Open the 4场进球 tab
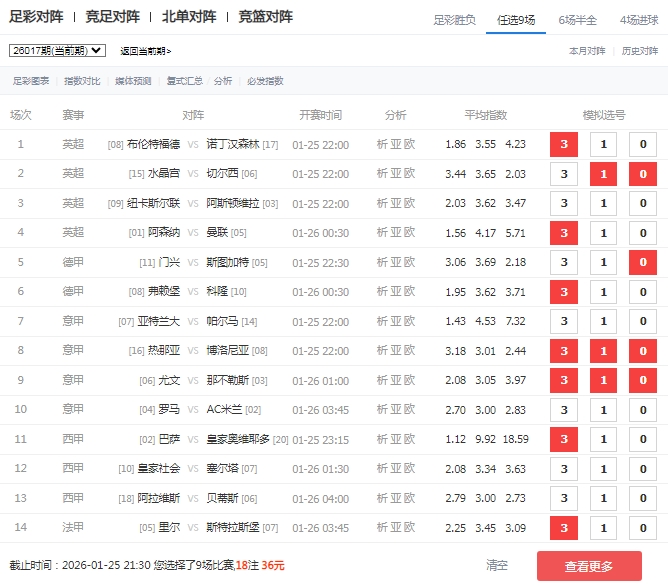This screenshot has width=668, height=586. coord(639,19)
